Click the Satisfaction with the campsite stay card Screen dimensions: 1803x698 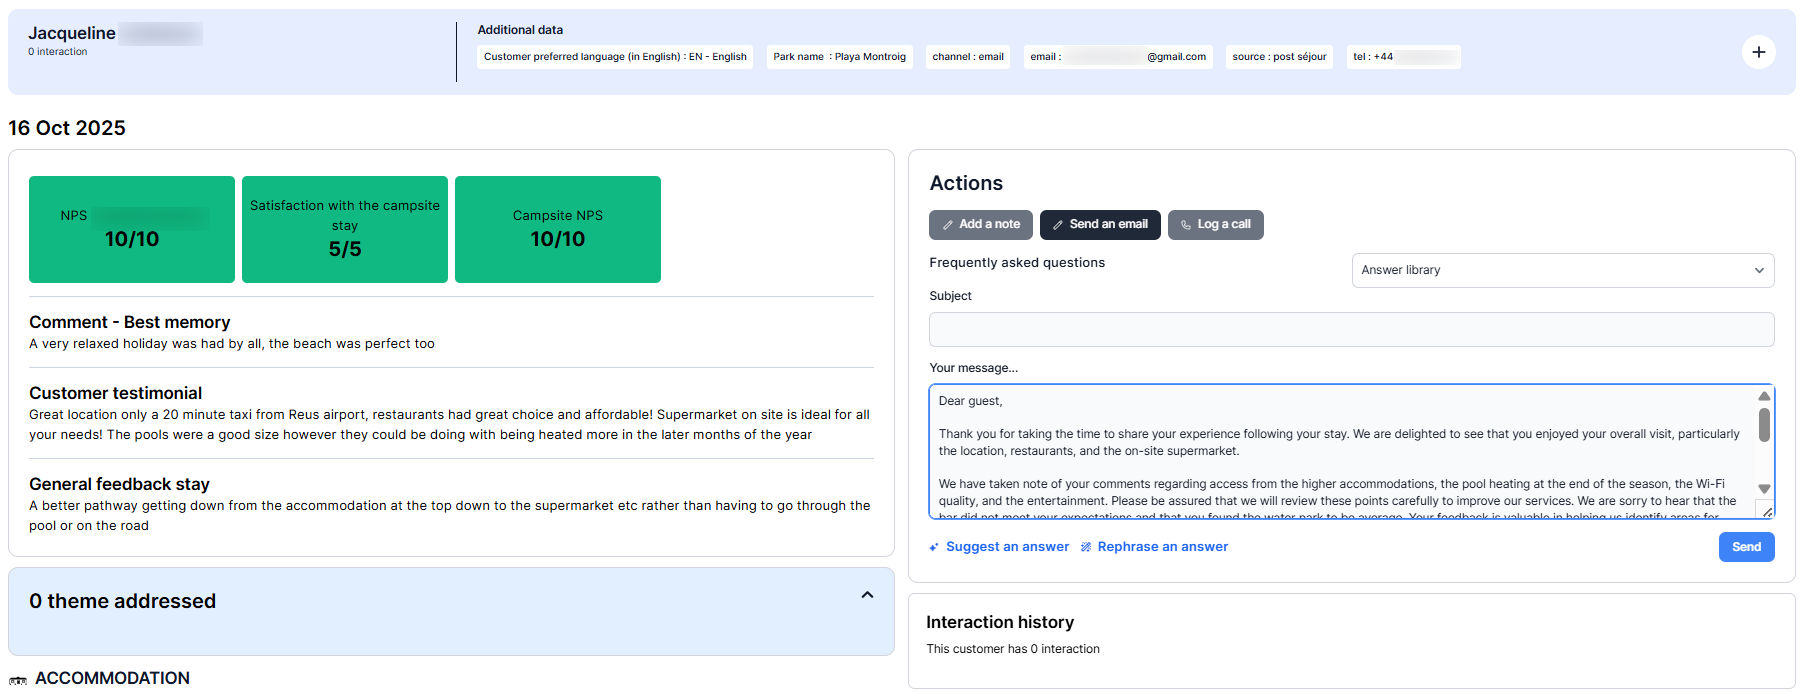point(344,229)
